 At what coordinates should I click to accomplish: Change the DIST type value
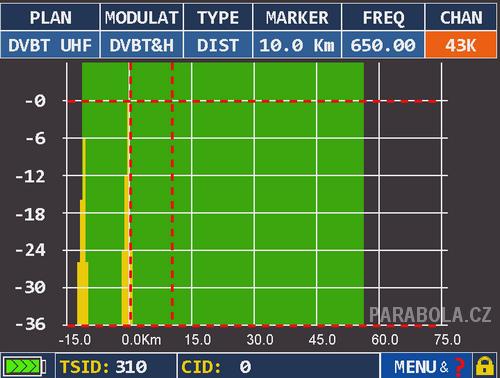coord(218,45)
